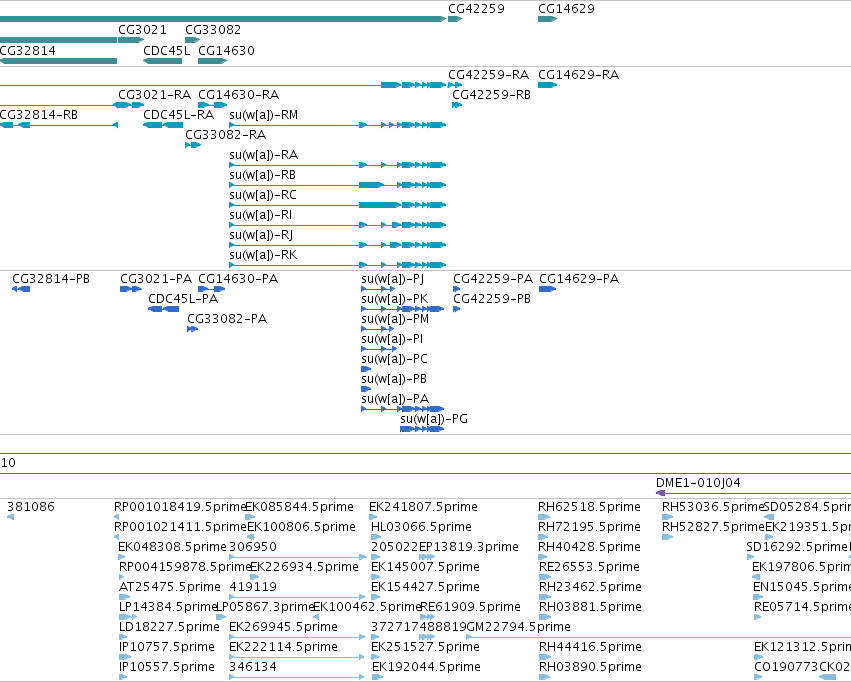
Task: Select protein su(w[a])-PM label
Action: click(395, 319)
